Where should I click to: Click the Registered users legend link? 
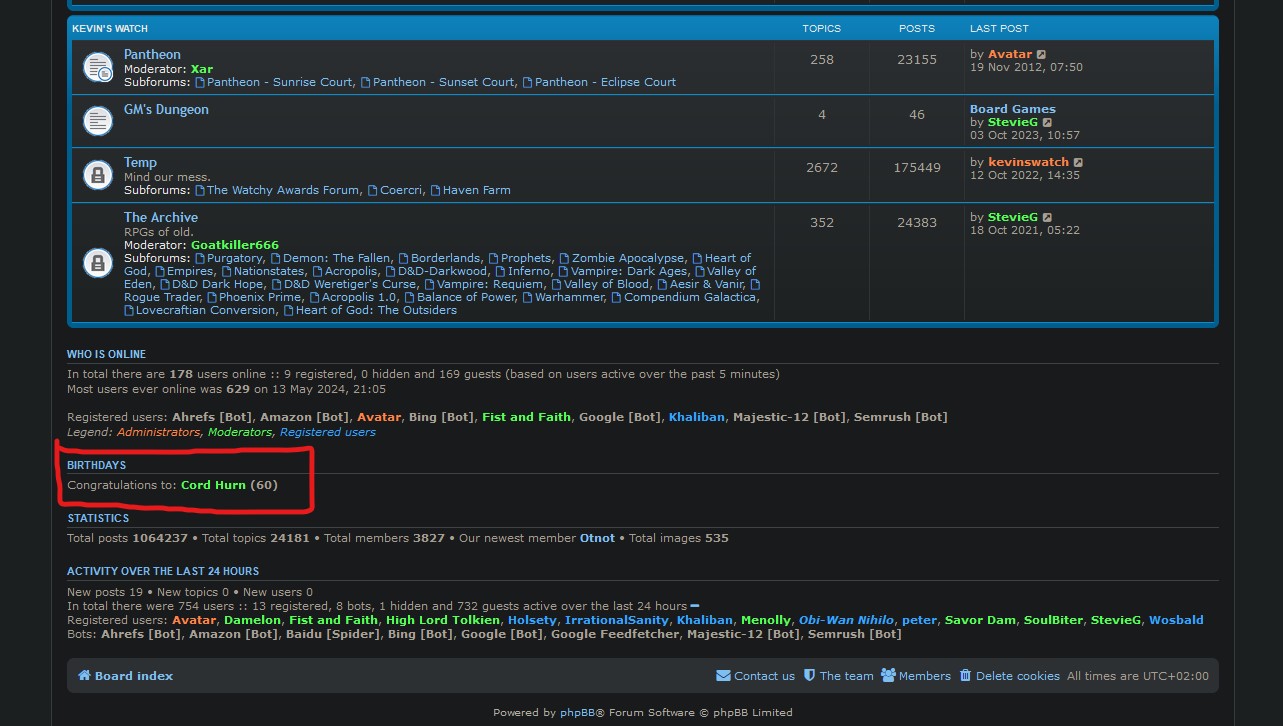[x=328, y=432]
